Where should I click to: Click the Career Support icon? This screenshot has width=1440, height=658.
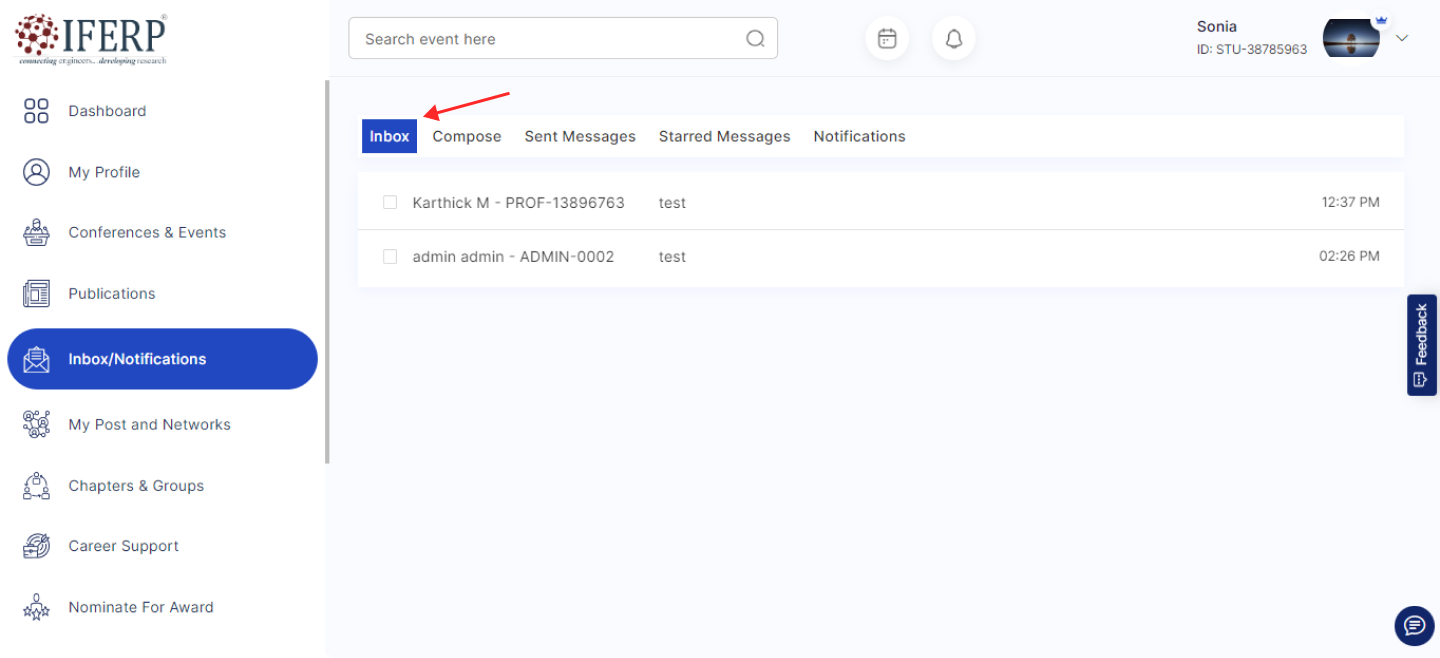click(x=36, y=546)
